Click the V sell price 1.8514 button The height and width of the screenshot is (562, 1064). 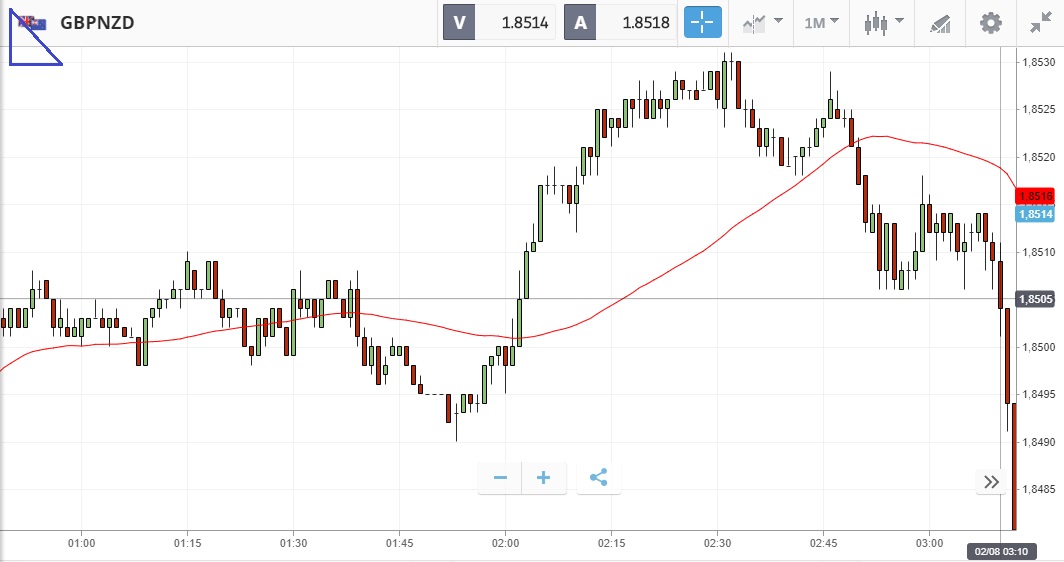tap(499, 22)
